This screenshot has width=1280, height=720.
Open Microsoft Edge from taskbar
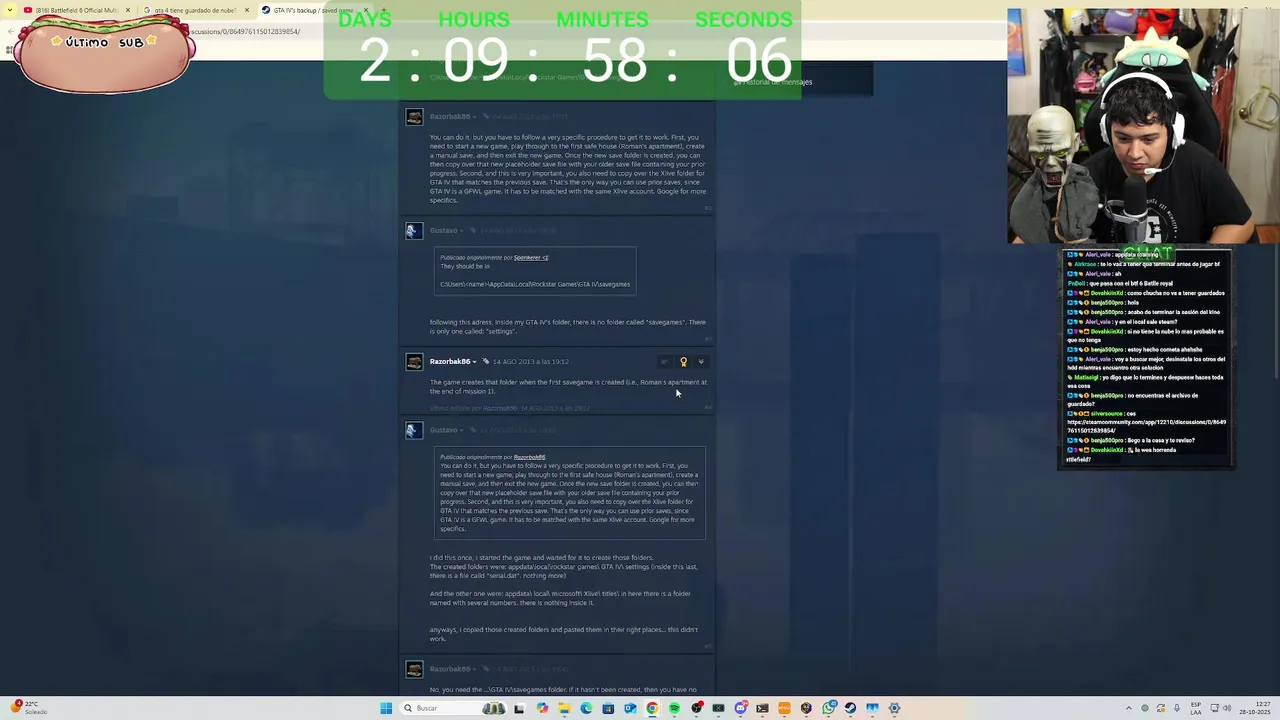pyautogui.click(x=586, y=708)
